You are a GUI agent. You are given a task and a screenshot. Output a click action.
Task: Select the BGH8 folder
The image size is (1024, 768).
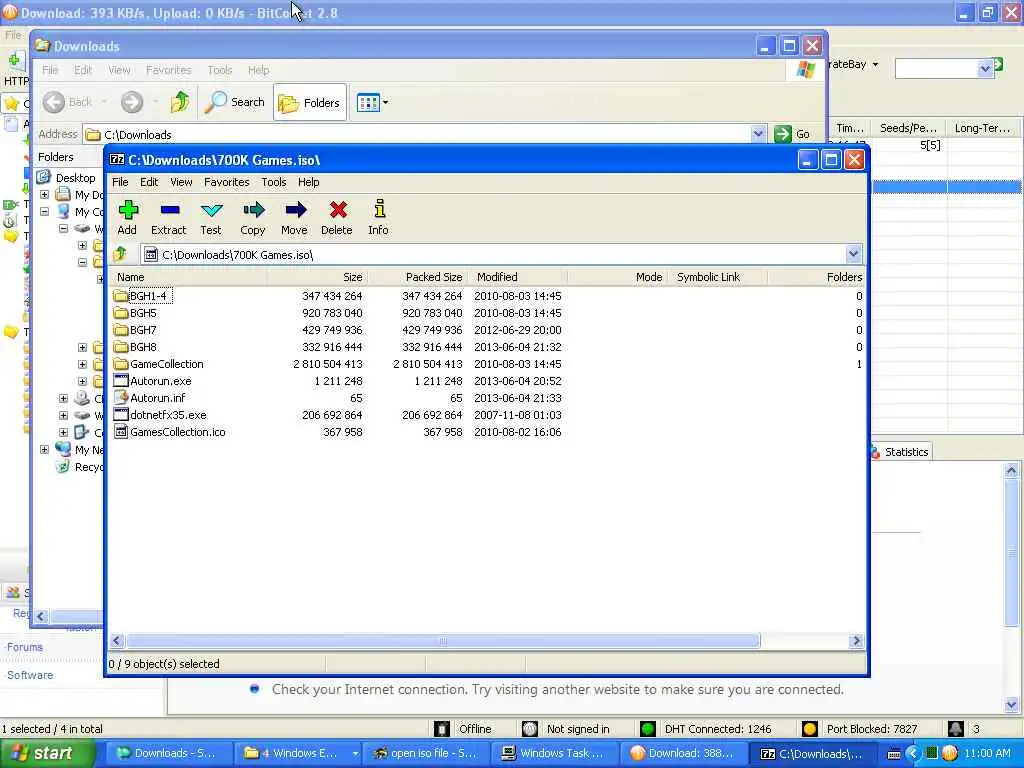click(142, 347)
